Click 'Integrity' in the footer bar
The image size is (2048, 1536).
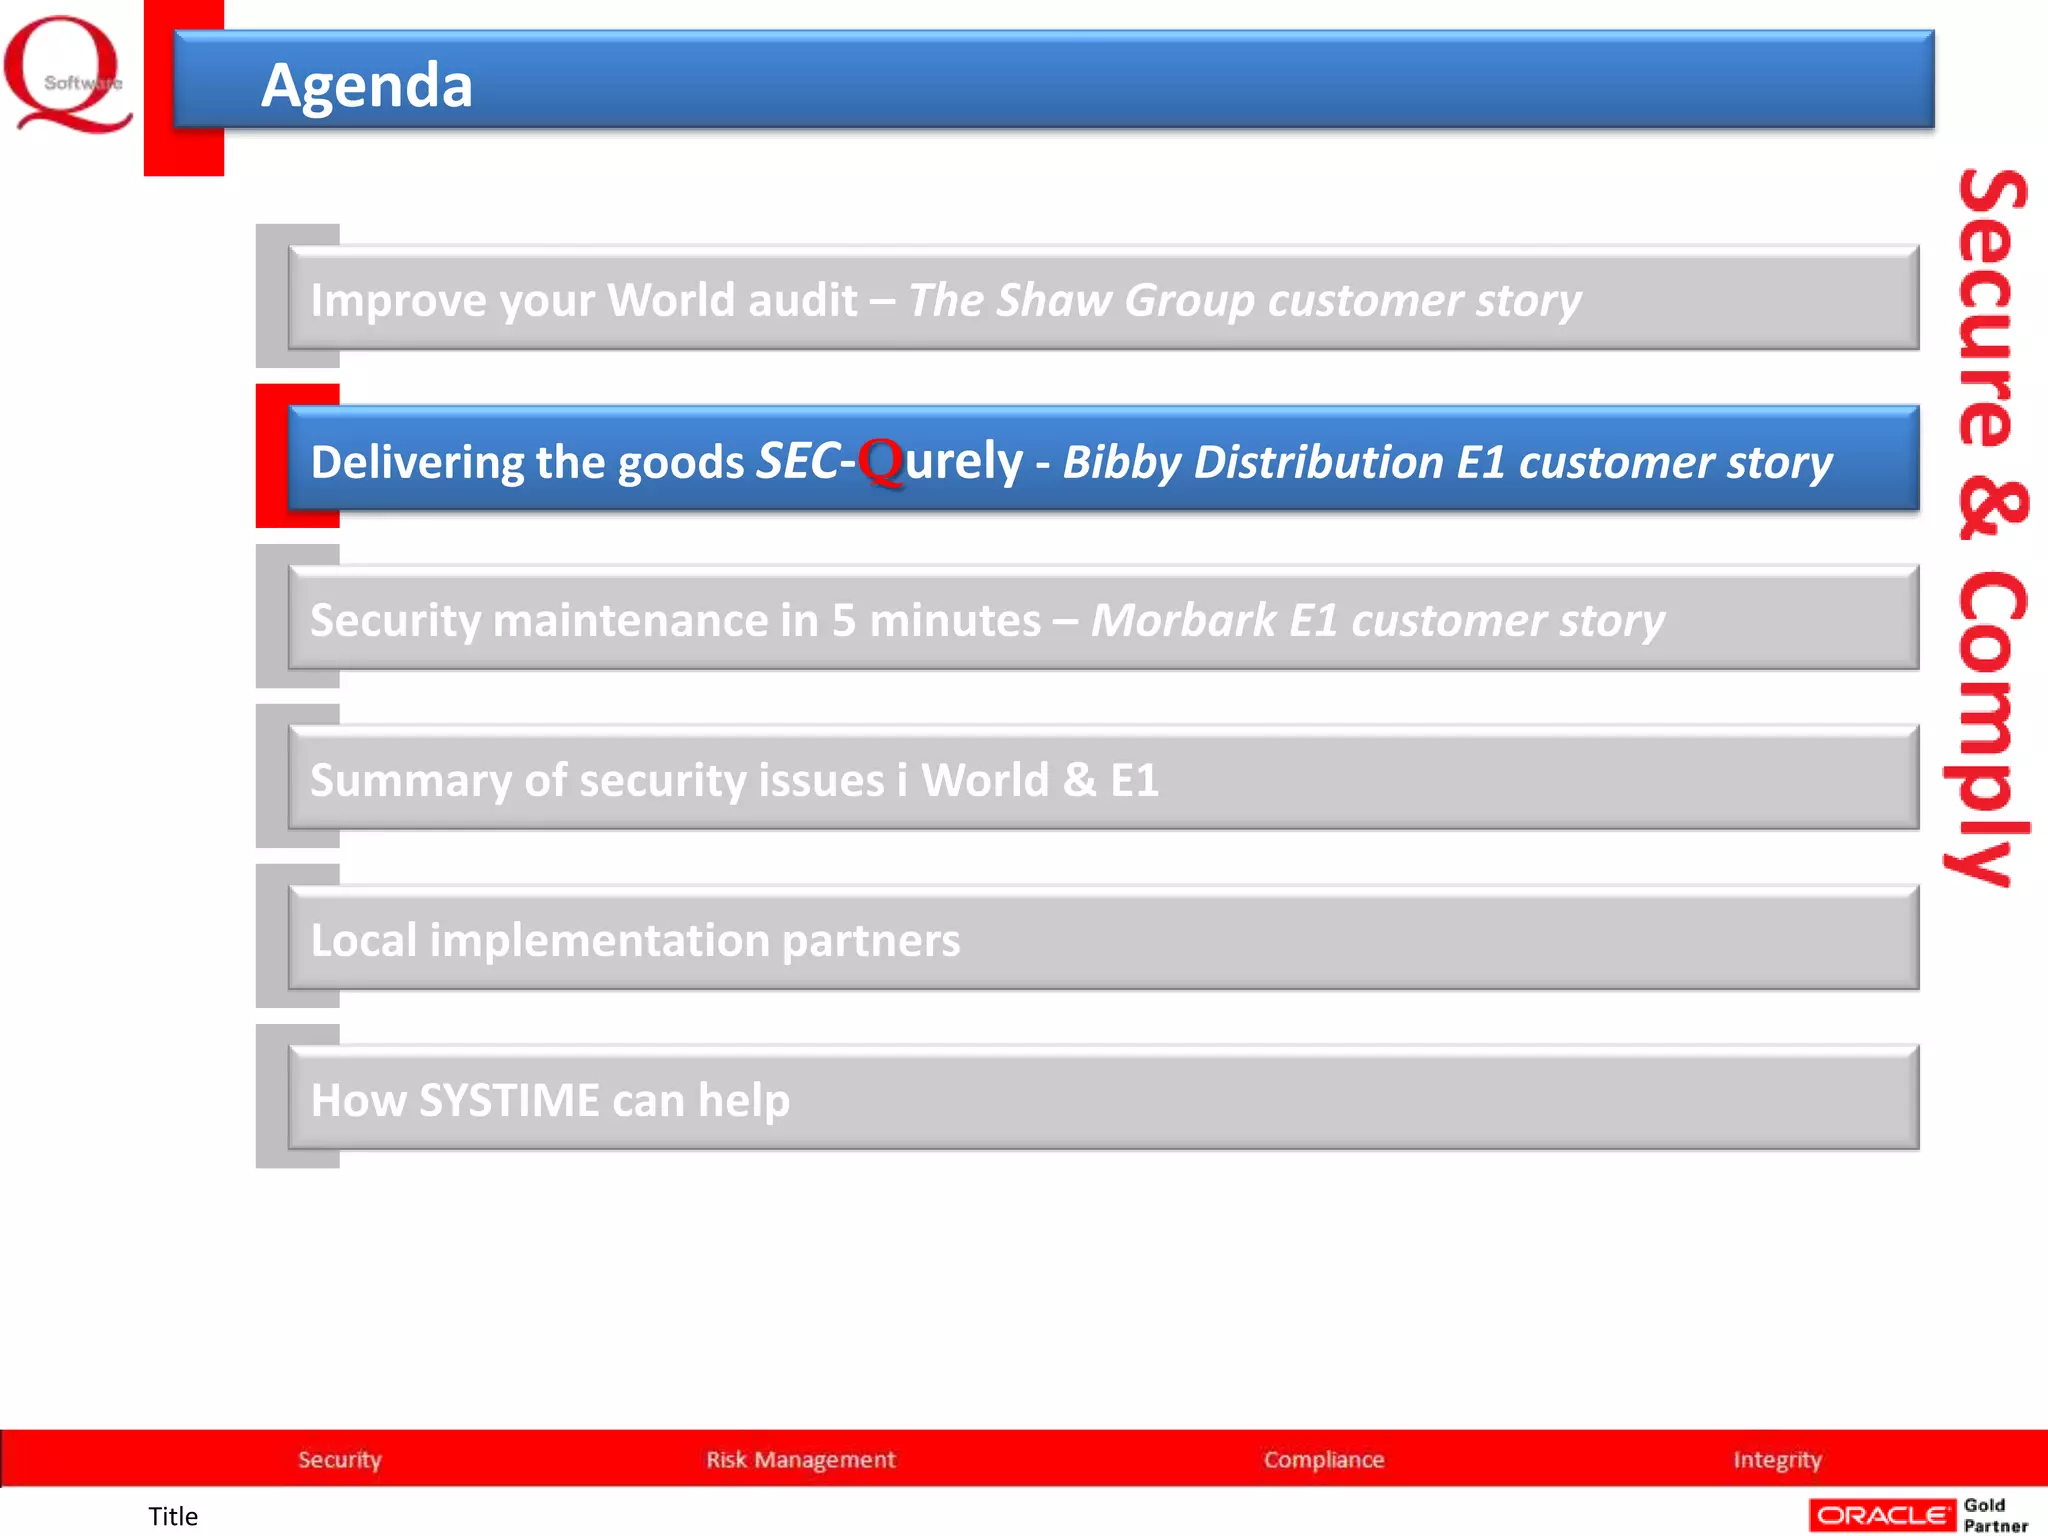point(1777,1460)
